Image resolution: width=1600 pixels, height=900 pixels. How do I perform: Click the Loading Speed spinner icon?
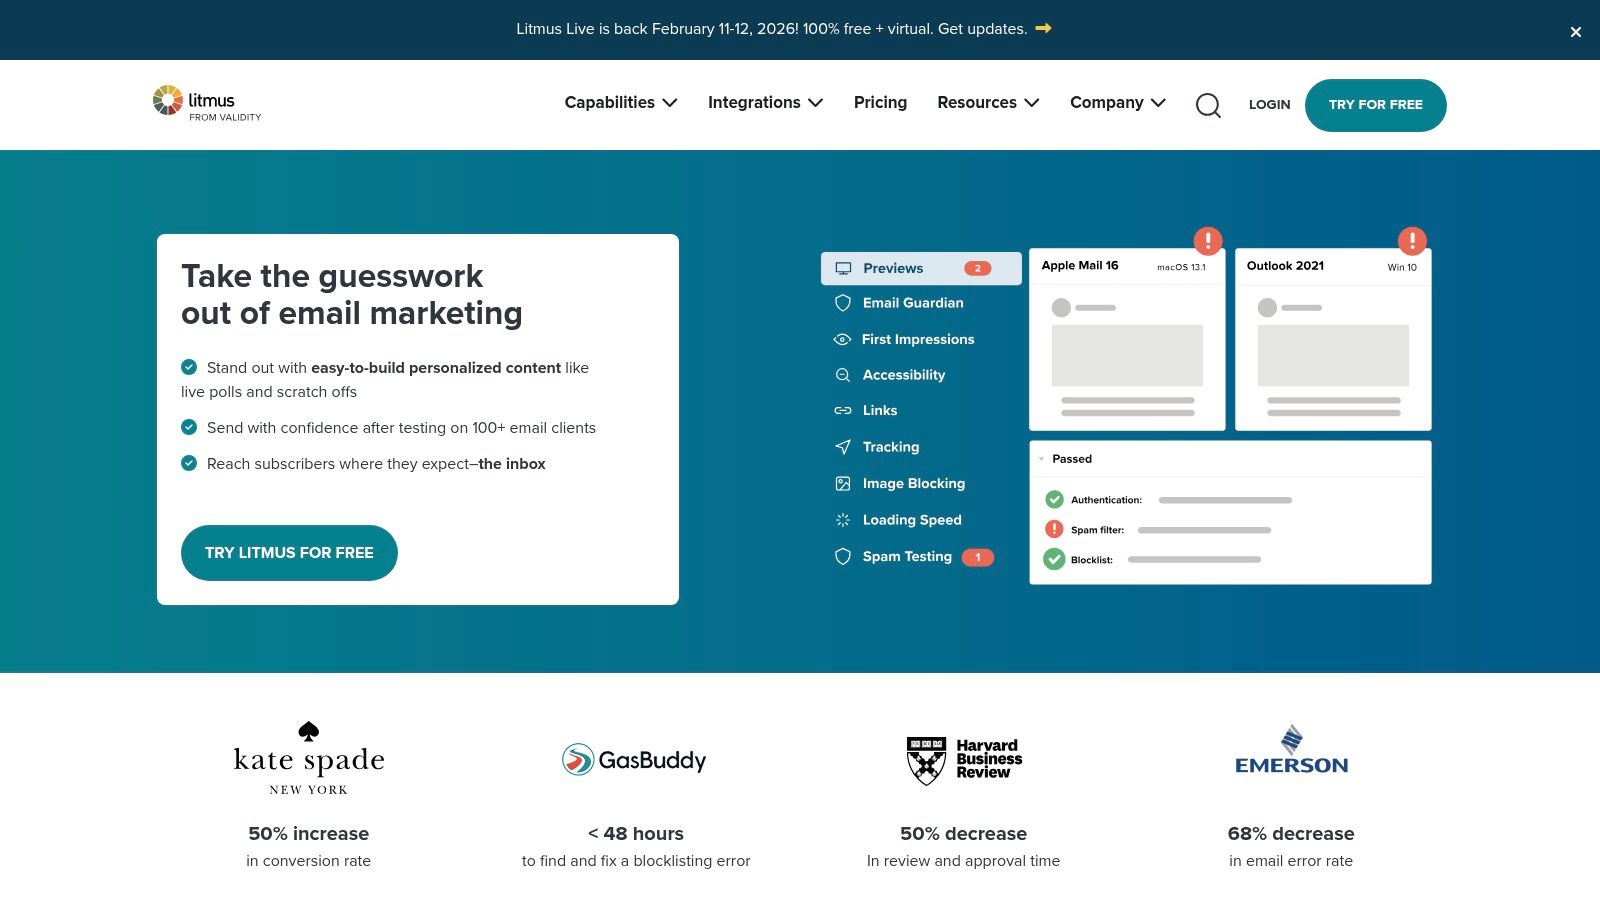(x=843, y=520)
